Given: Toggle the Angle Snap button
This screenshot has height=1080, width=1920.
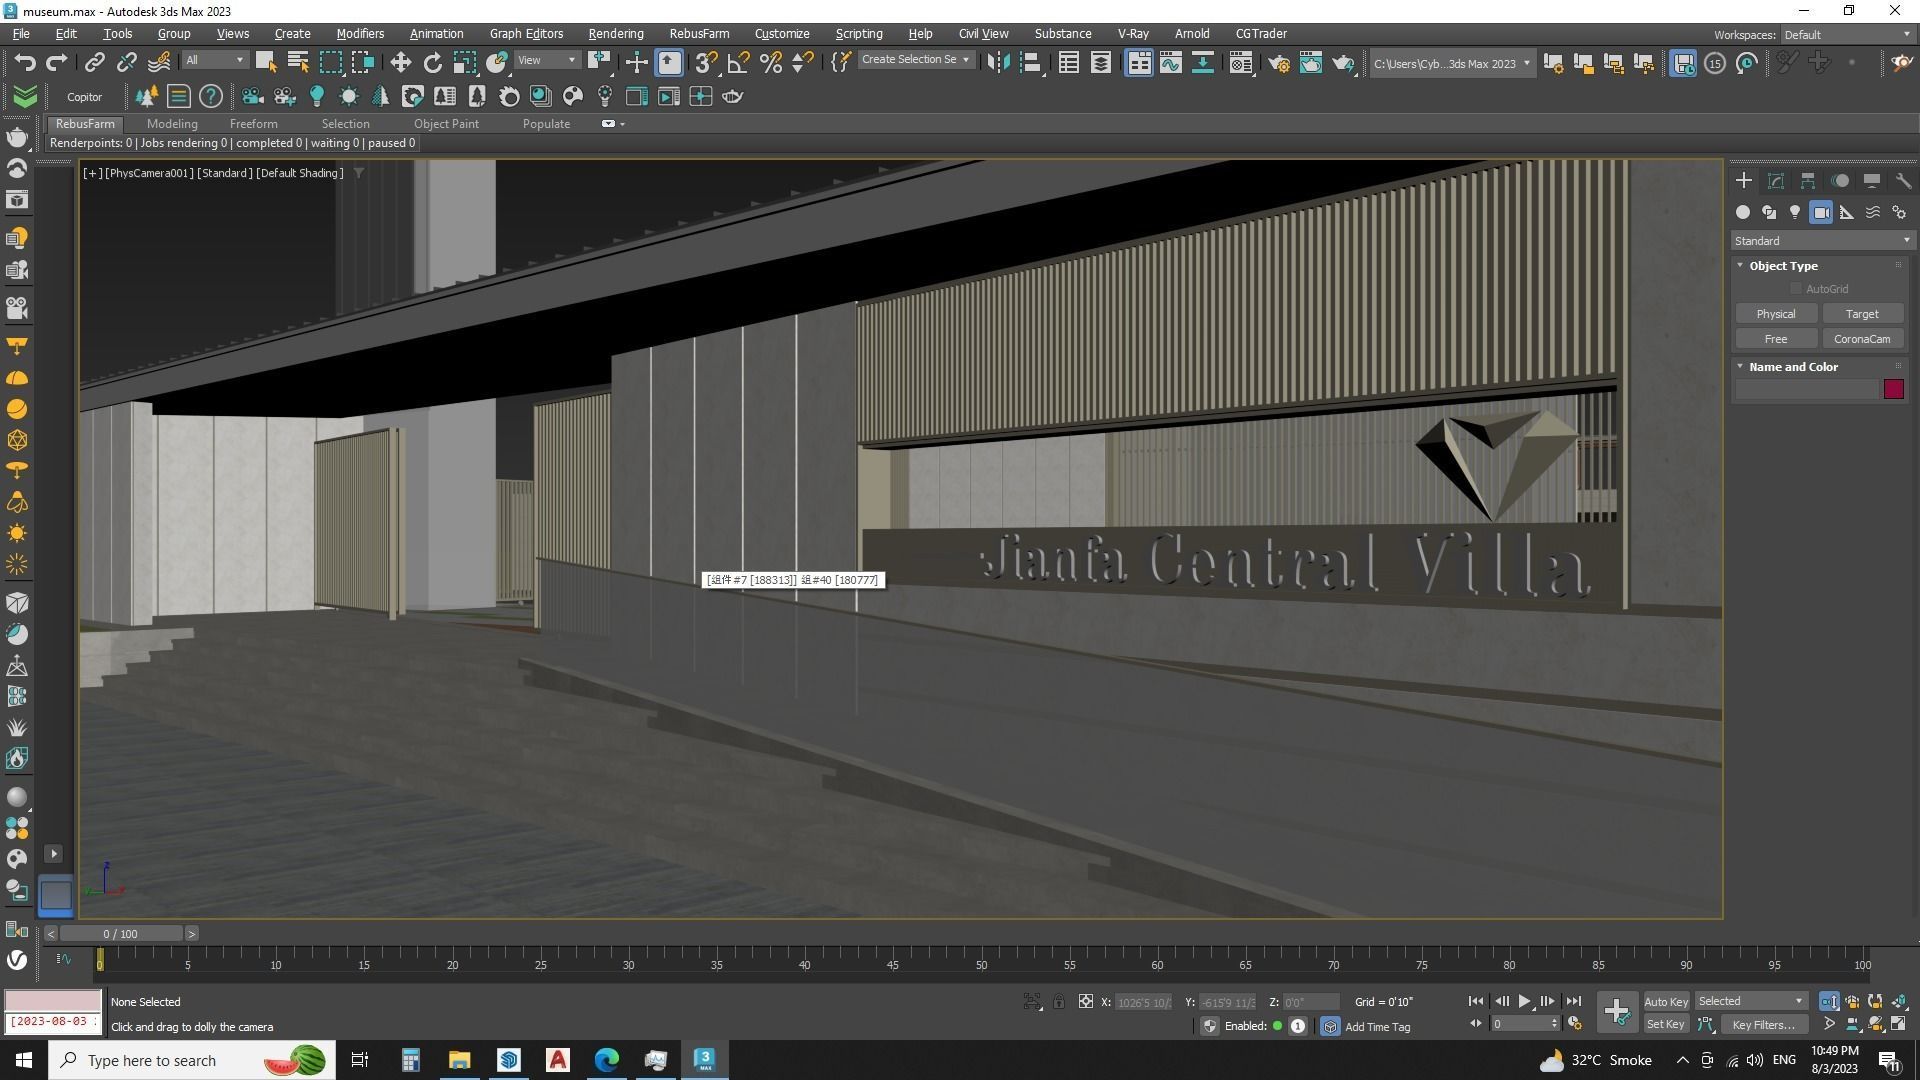Looking at the screenshot, I should coord(738,62).
